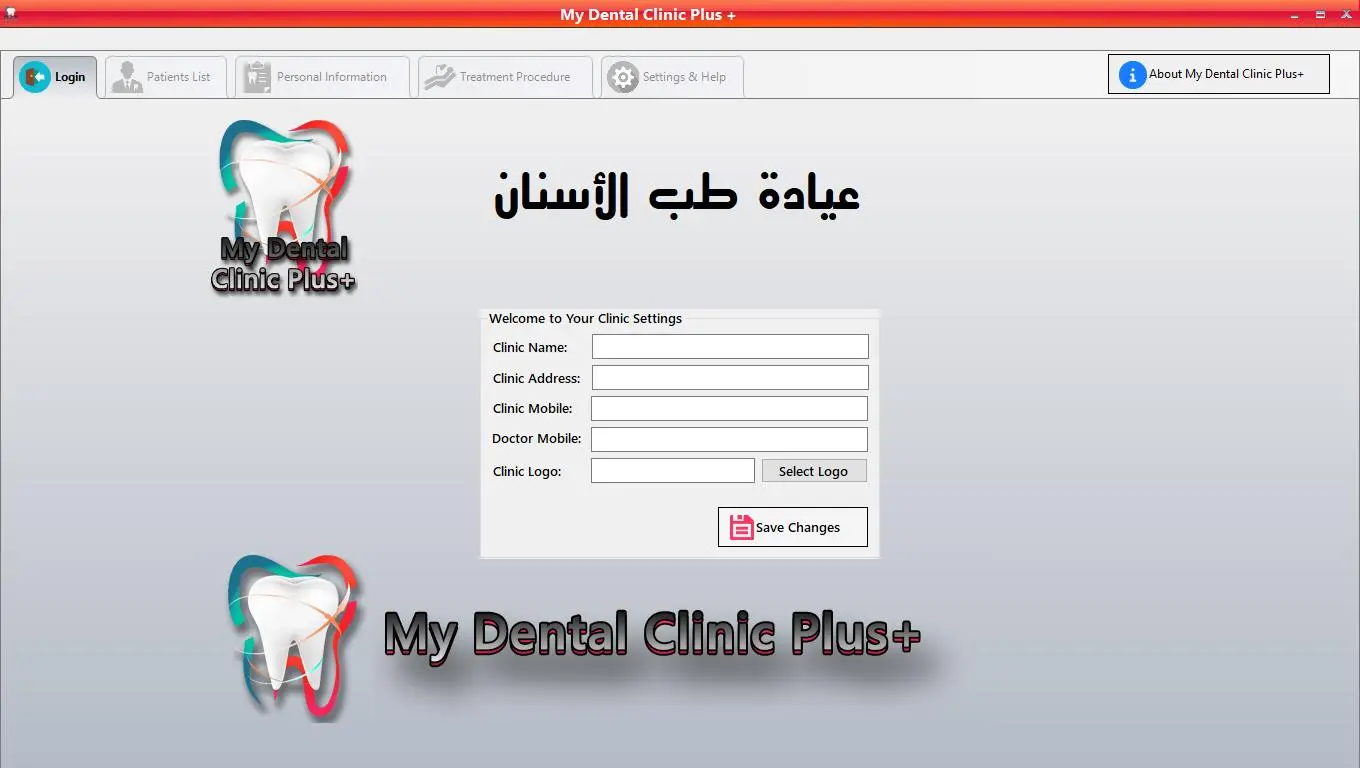This screenshot has height=768, width=1360.
Task: Click the Settings & Help gear icon
Action: tap(623, 77)
